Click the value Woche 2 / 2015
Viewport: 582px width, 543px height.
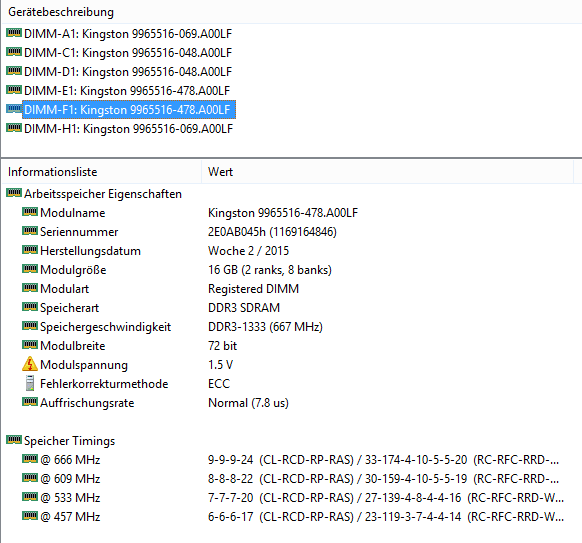click(248, 251)
